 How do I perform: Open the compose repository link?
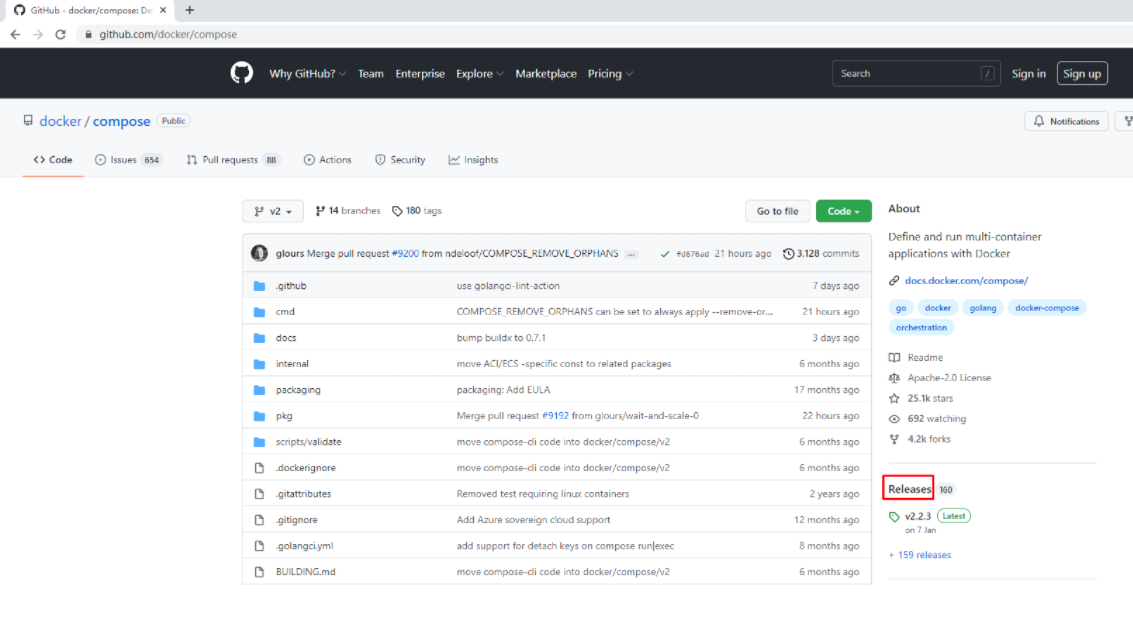(x=121, y=121)
